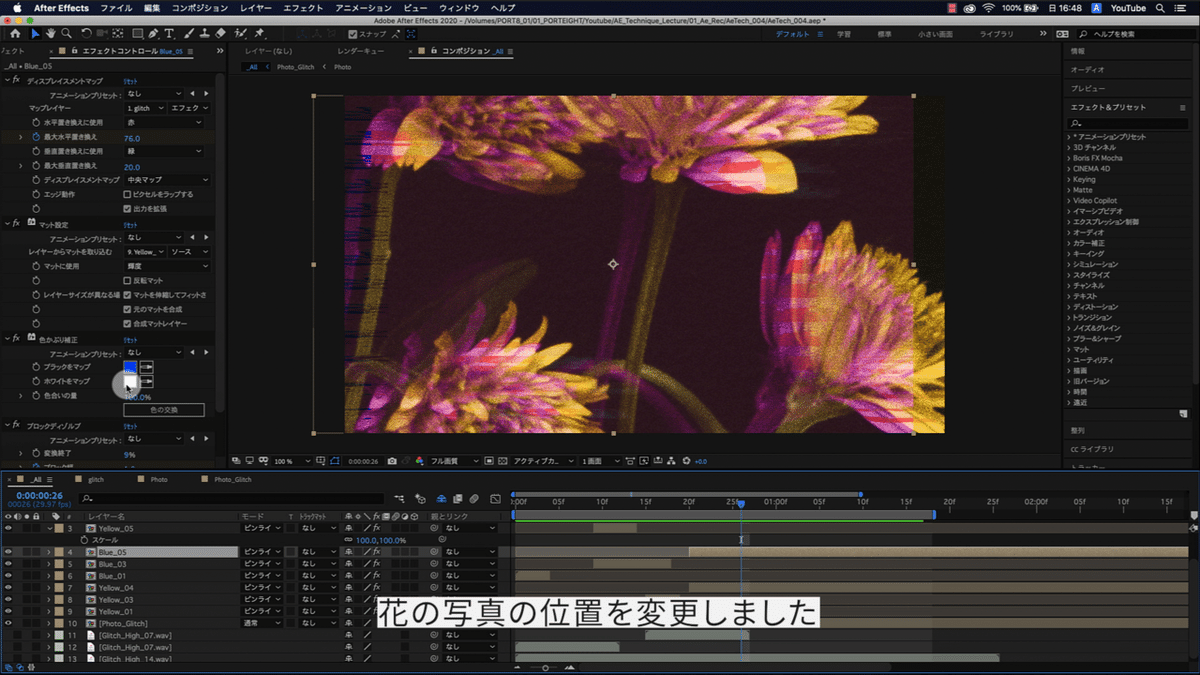Hide the Blue_05 layer eye
This screenshot has height=675, width=1200.
pyautogui.click(x=8, y=551)
